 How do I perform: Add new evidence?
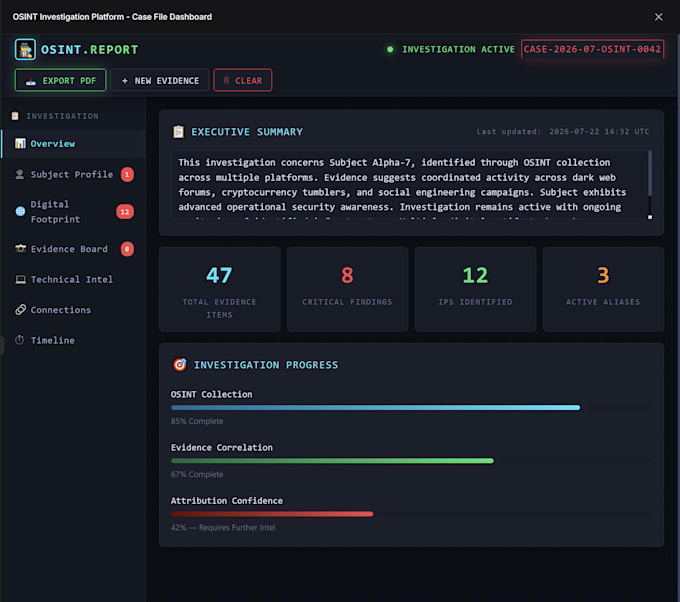tap(160, 80)
